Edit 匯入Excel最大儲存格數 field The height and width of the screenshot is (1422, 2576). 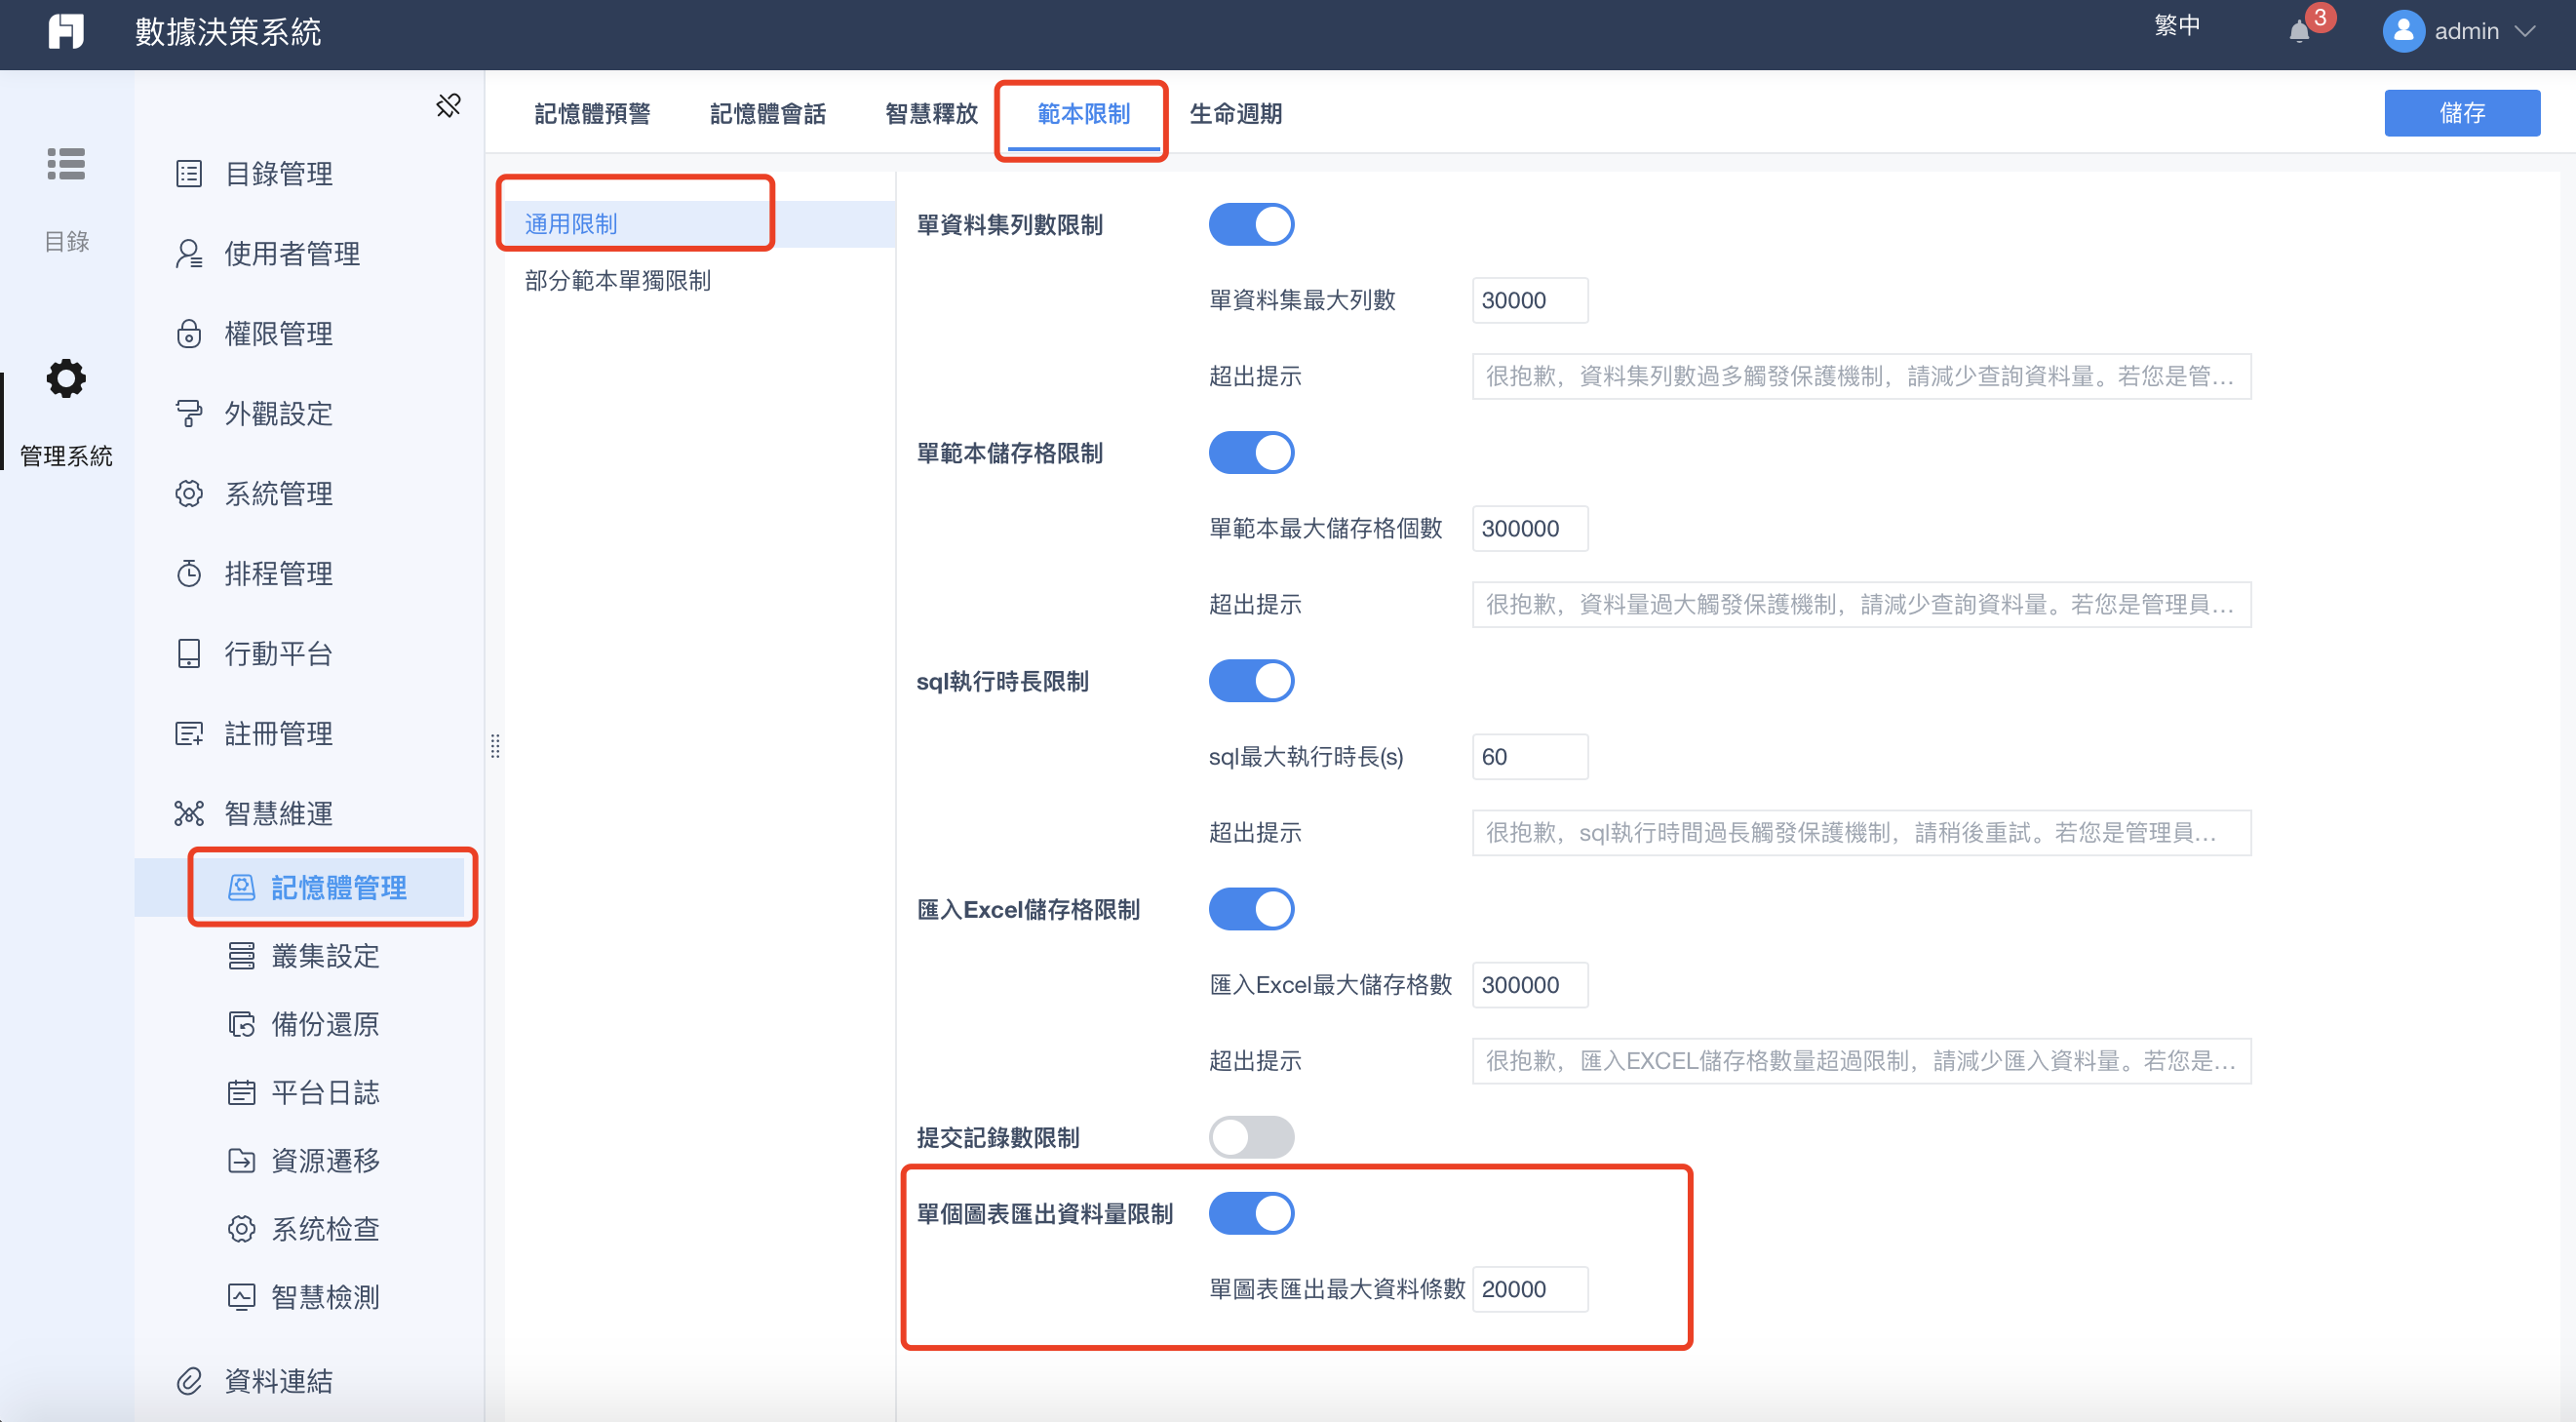click(x=1530, y=985)
